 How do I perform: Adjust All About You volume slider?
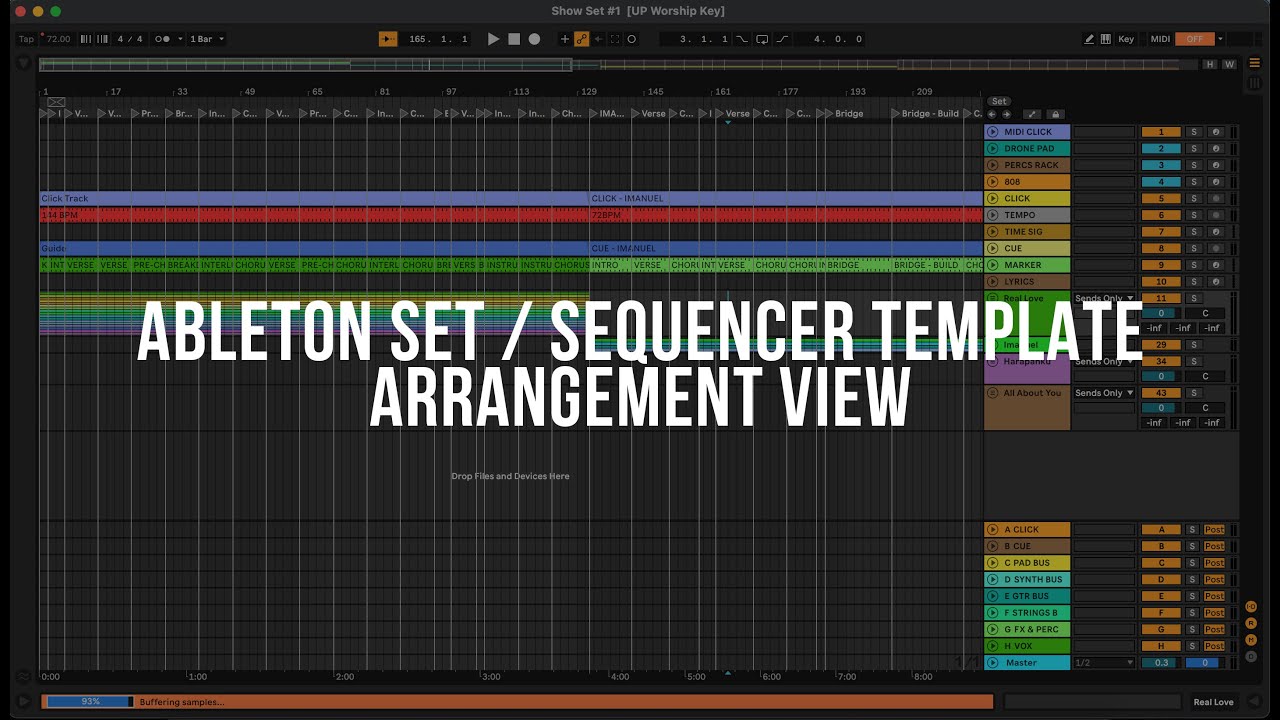[x=1161, y=408]
